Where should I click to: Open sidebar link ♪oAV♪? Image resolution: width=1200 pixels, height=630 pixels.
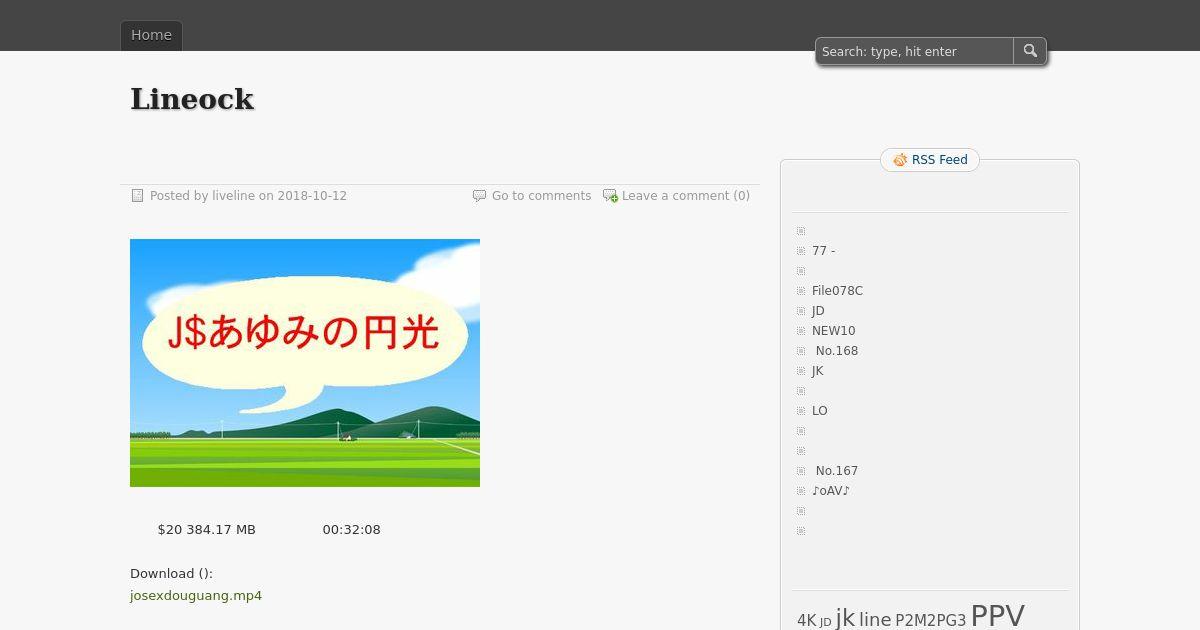click(831, 491)
